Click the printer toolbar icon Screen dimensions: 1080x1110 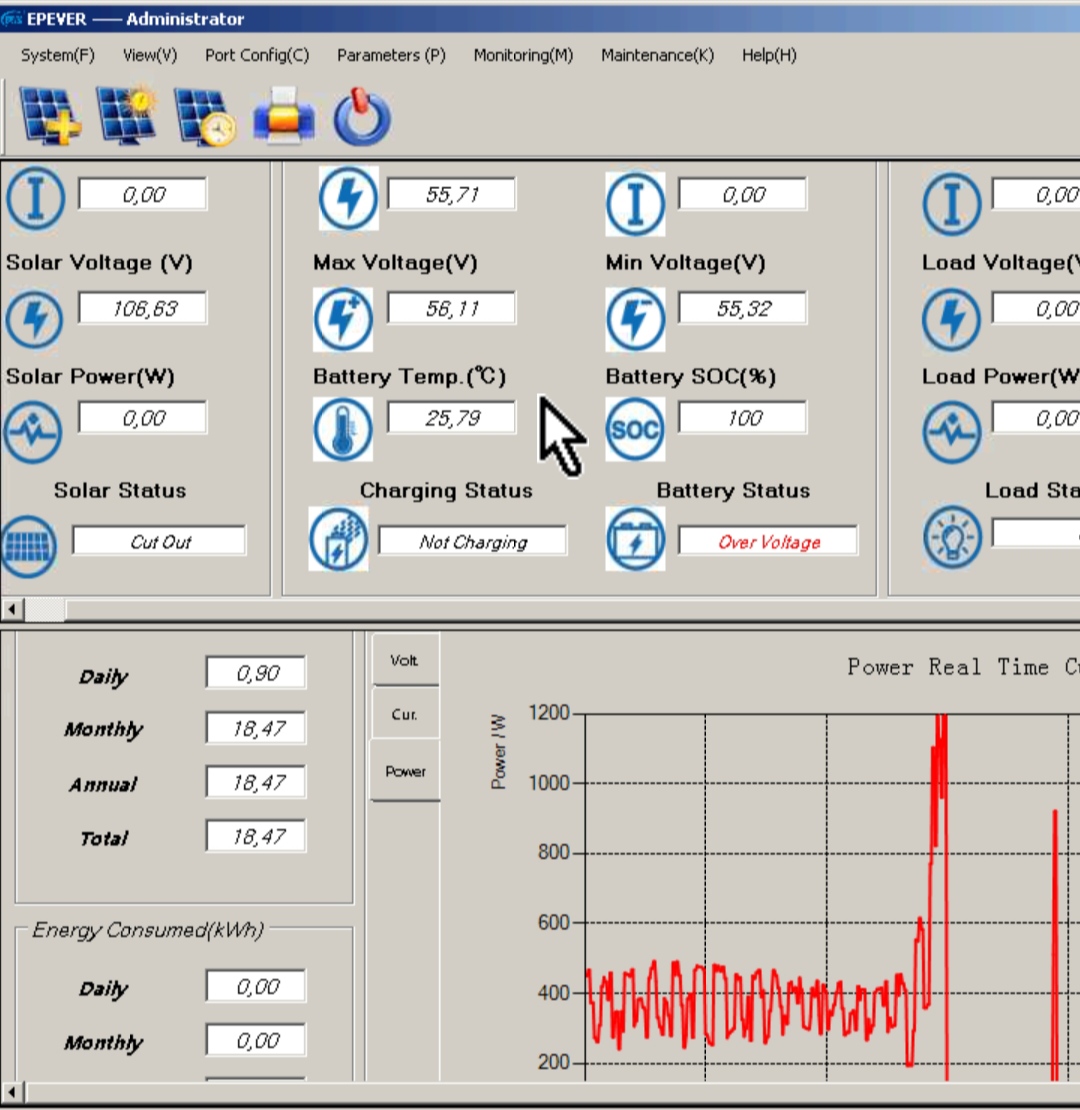coord(284,116)
